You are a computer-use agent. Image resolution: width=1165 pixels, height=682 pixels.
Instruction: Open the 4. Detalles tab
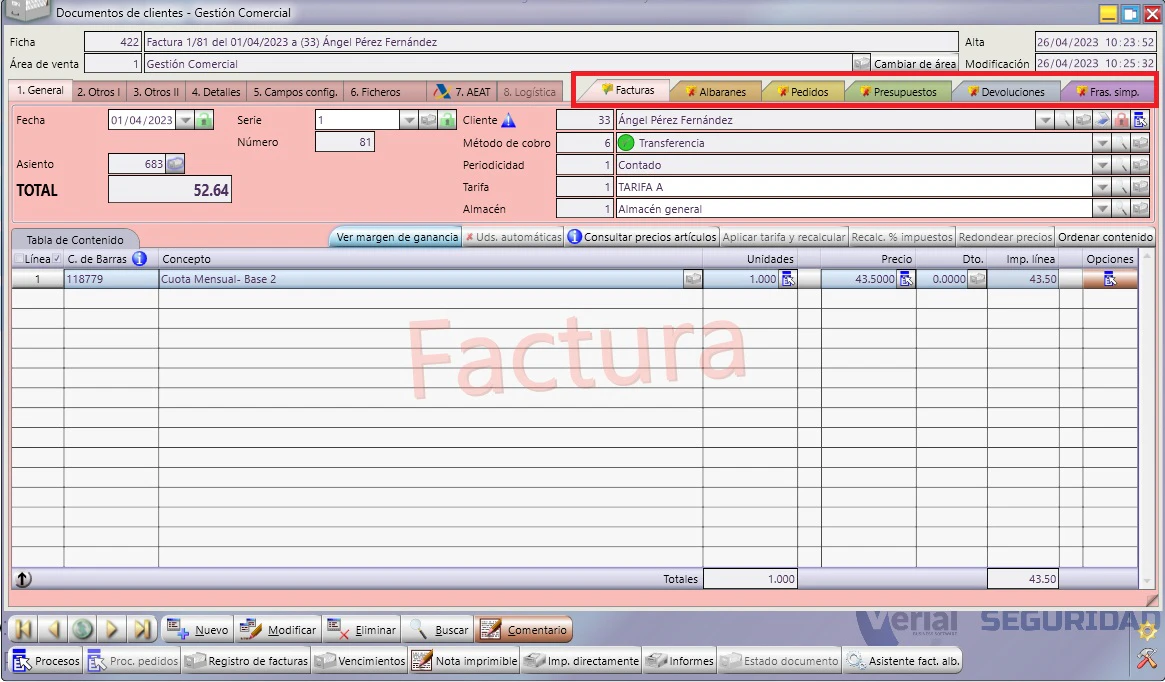point(216,91)
